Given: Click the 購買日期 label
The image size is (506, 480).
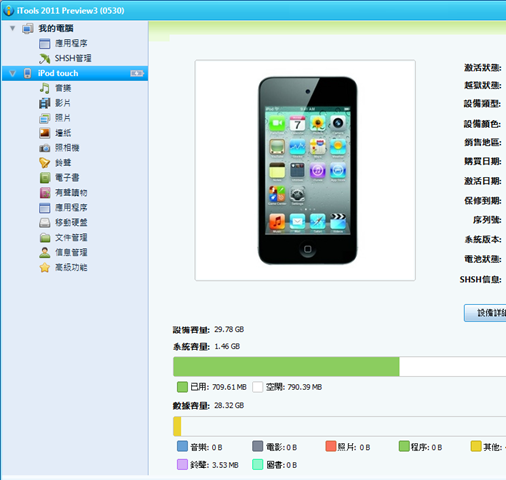Looking at the screenshot, I should click(x=483, y=161).
